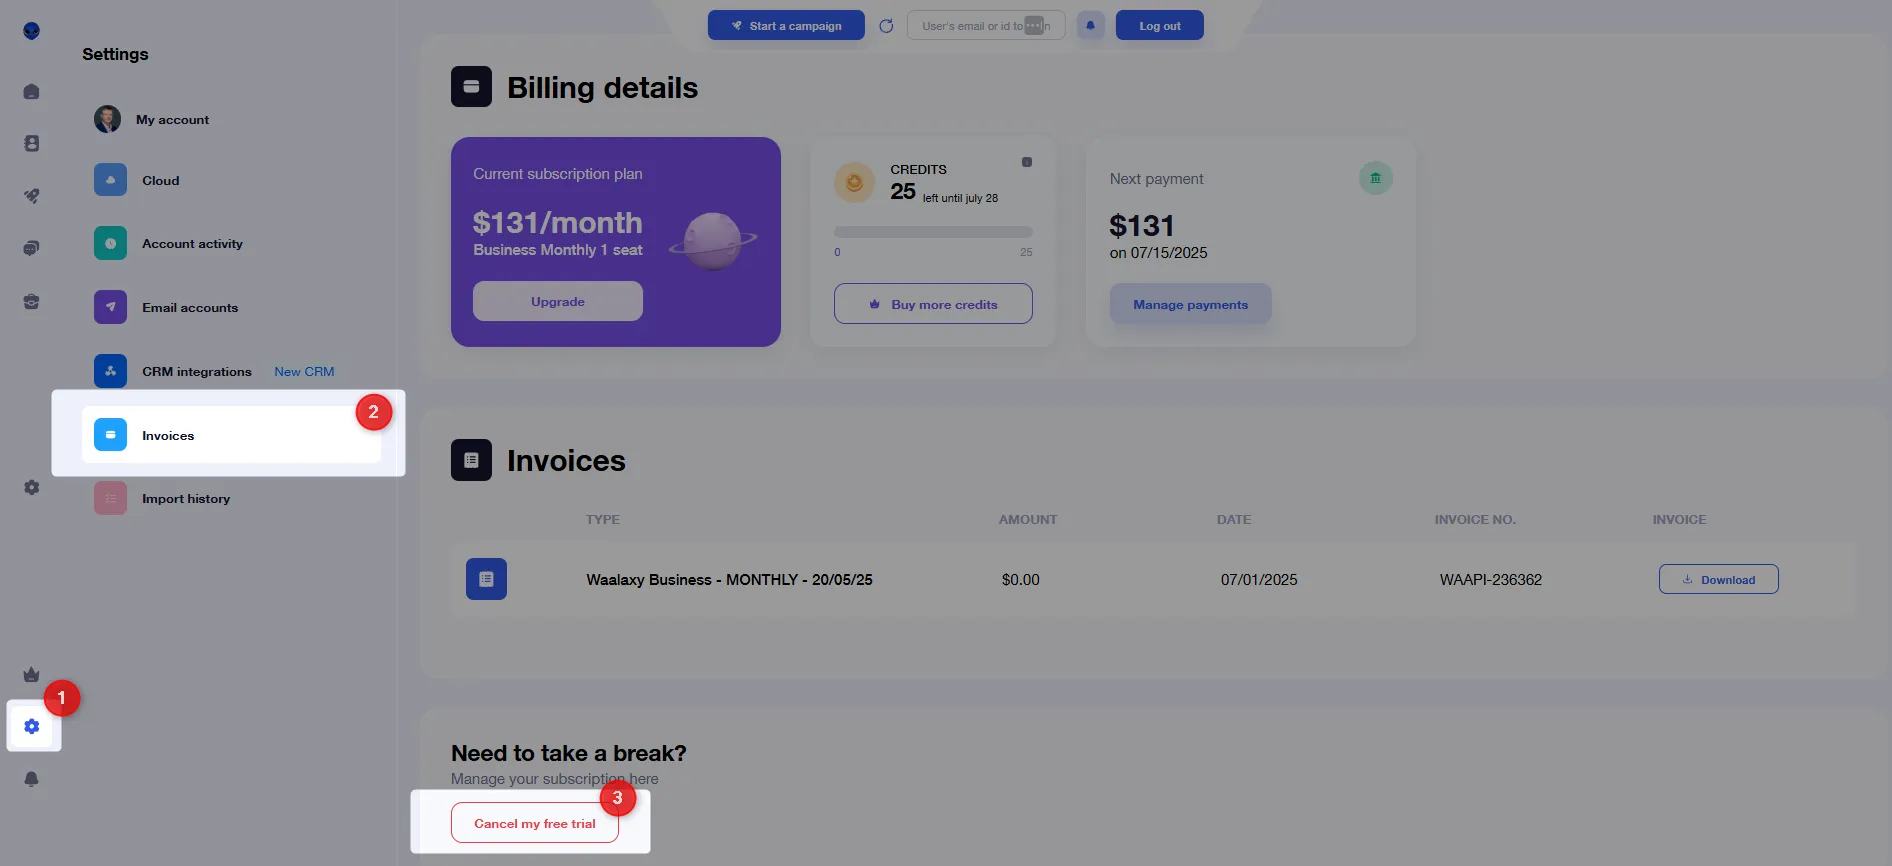Click the crown icon in left rail
The image size is (1892, 866).
click(32, 674)
